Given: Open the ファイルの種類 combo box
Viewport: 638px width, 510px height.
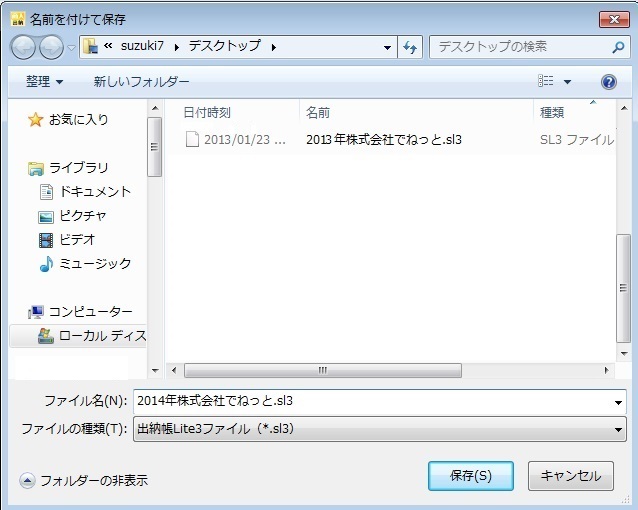Looking at the screenshot, I should pos(380,429).
